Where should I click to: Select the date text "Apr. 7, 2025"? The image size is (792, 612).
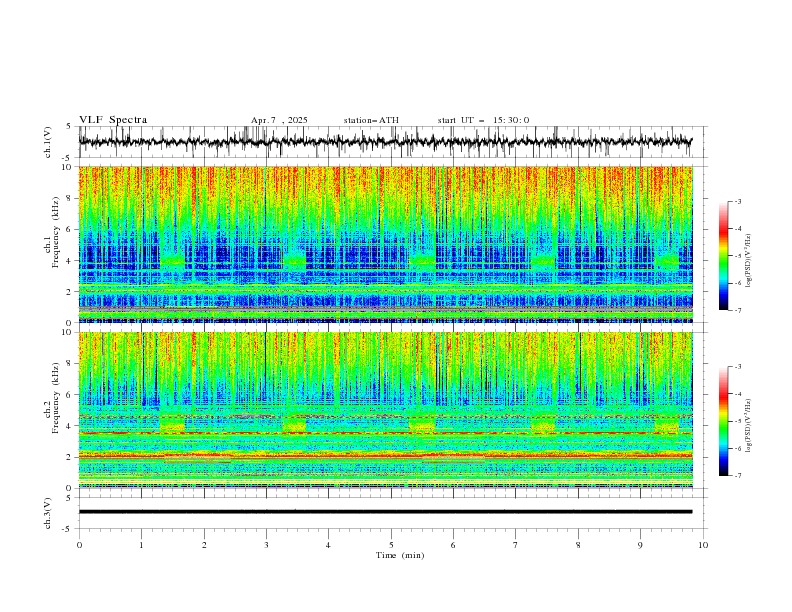tap(279, 120)
